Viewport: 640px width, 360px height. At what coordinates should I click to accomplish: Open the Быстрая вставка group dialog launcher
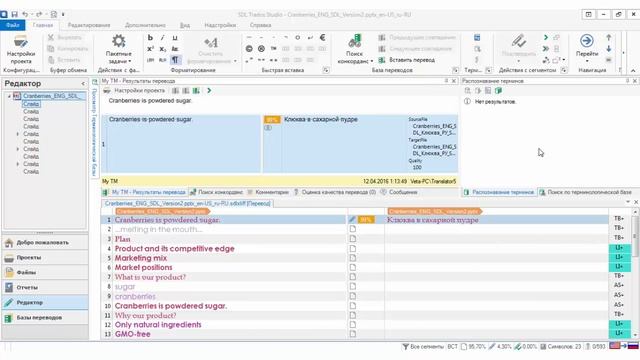[x=326, y=70]
